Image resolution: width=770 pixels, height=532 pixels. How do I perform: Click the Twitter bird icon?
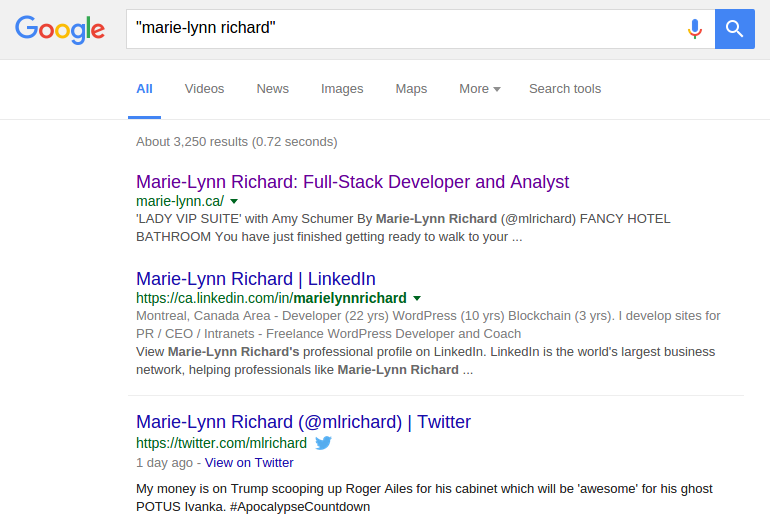click(x=323, y=443)
